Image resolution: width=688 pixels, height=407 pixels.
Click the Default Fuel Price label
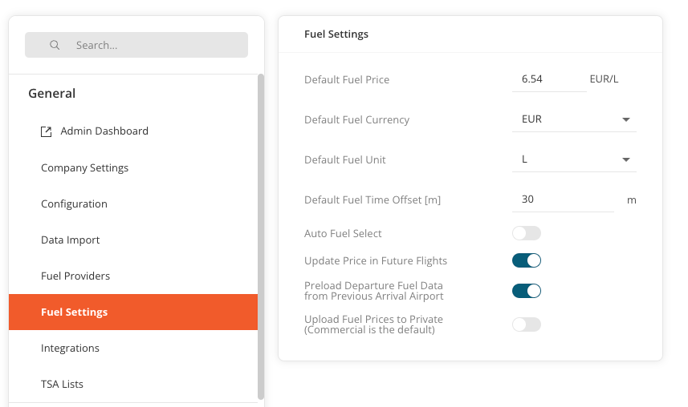click(347, 79)
